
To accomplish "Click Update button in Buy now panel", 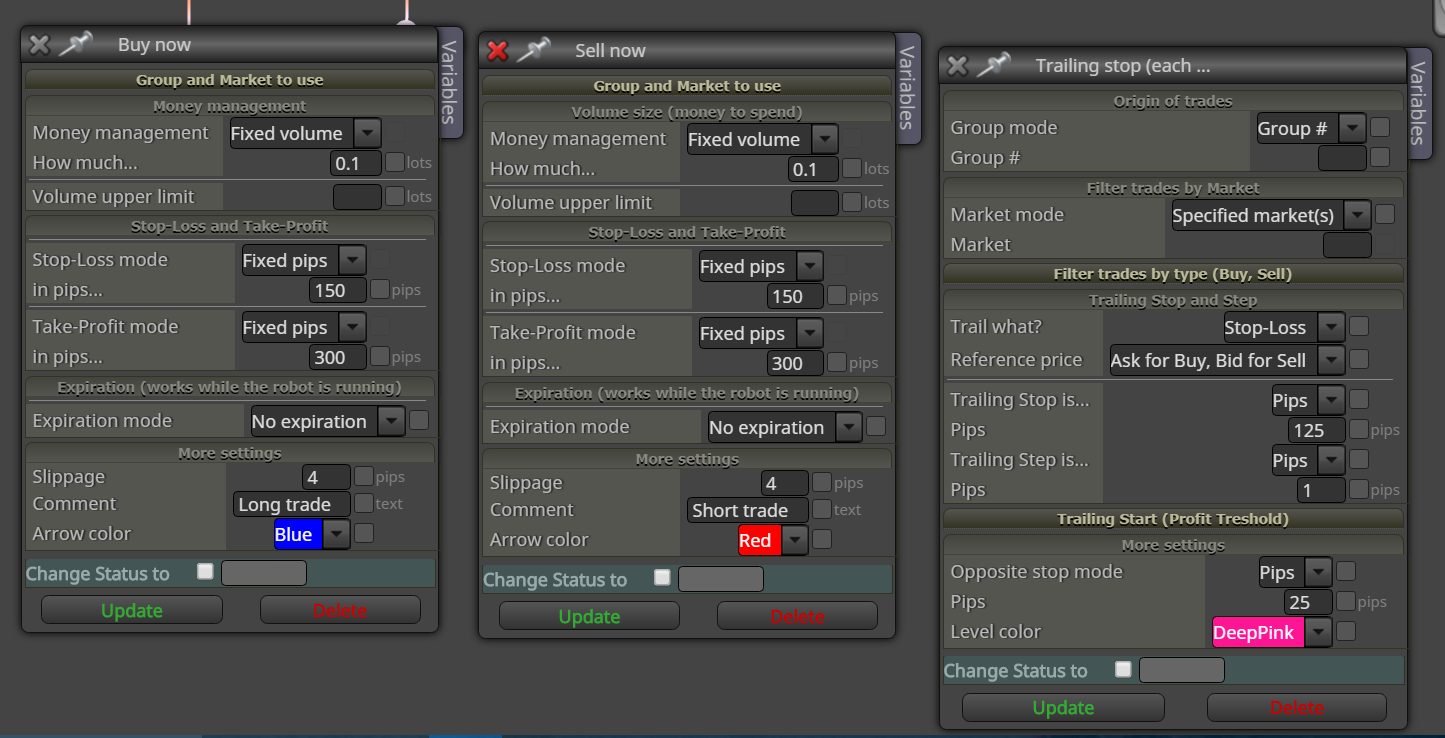I will click(x=132, y=610).
